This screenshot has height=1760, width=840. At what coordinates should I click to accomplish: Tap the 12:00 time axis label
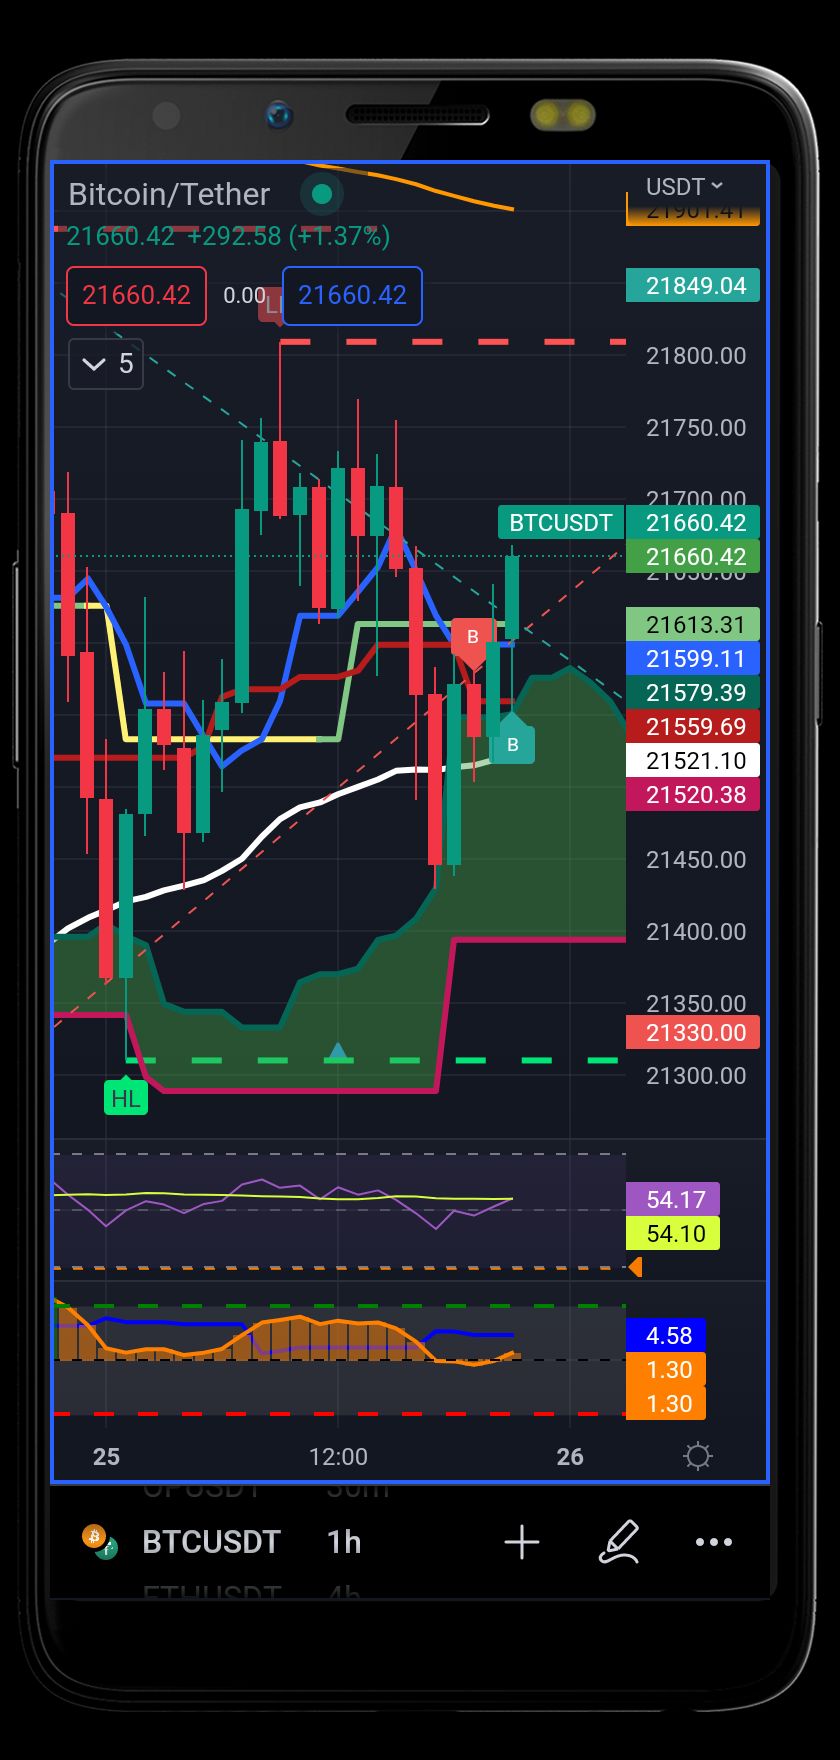click(338, 1456)
